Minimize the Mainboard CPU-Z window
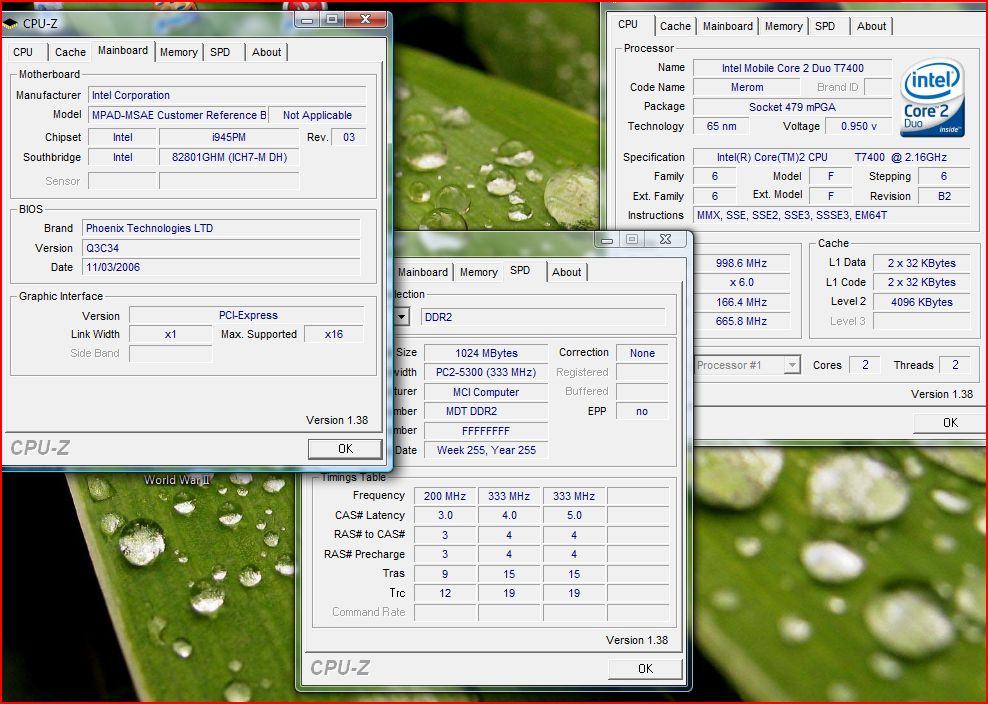The width and height of the screenshot is (988, 704). coord(307,20)
